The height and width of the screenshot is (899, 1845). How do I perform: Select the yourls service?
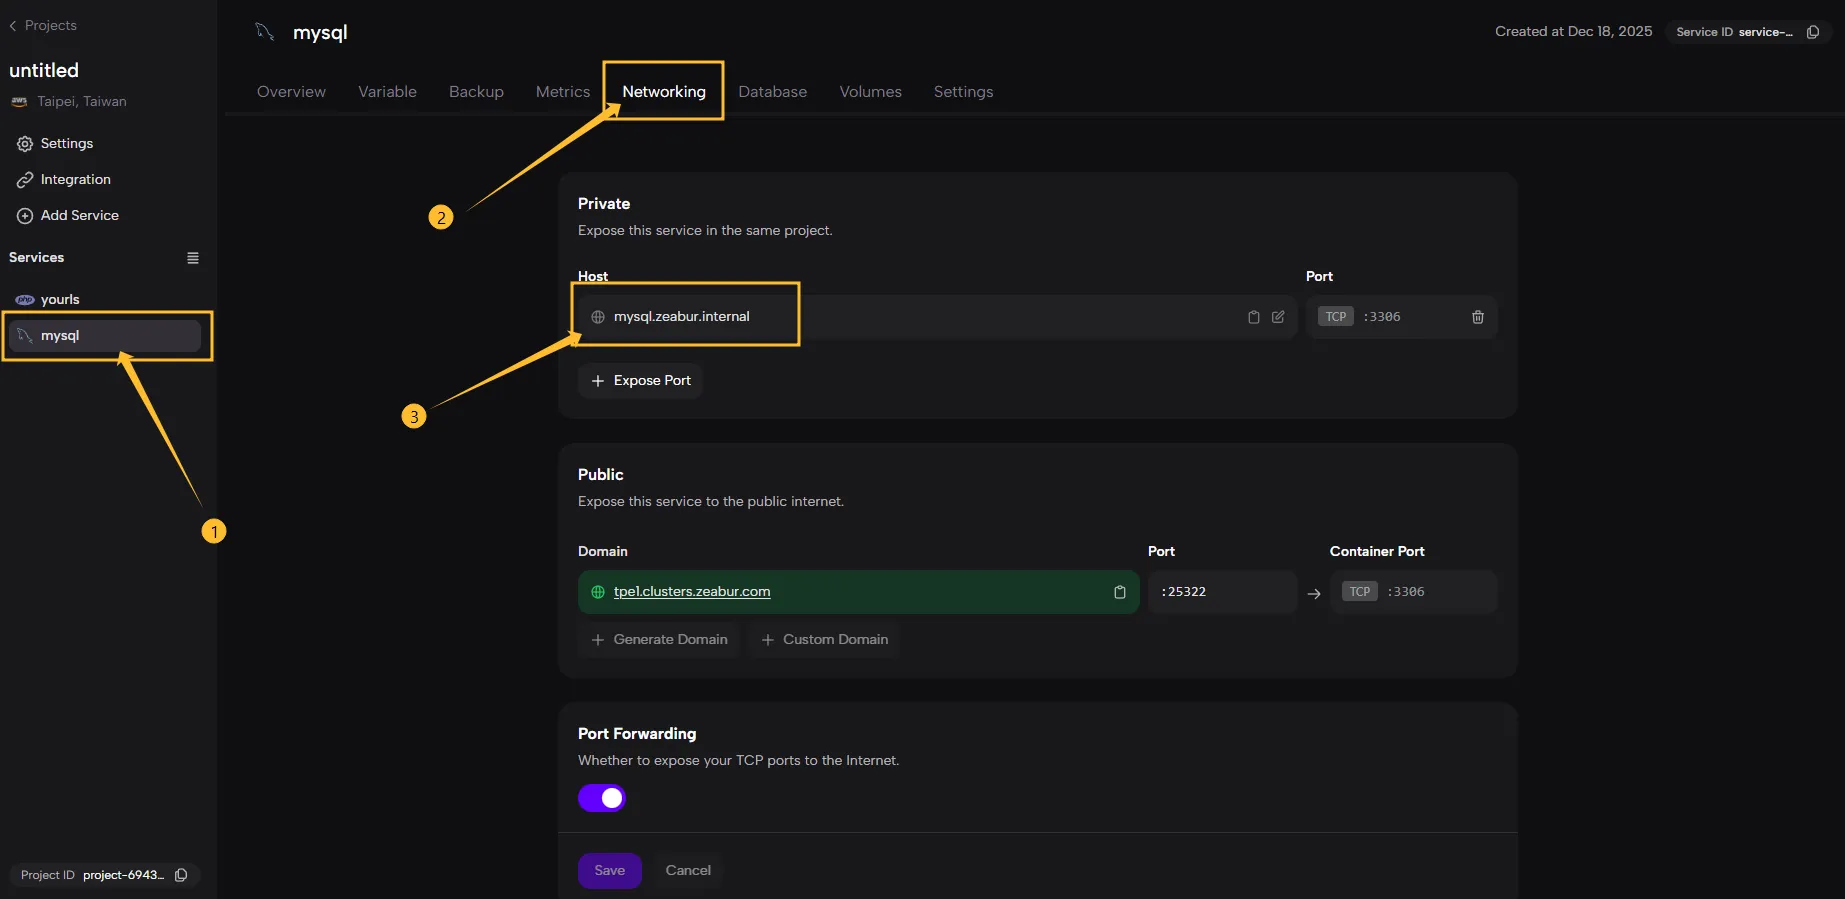pos(60,300)
